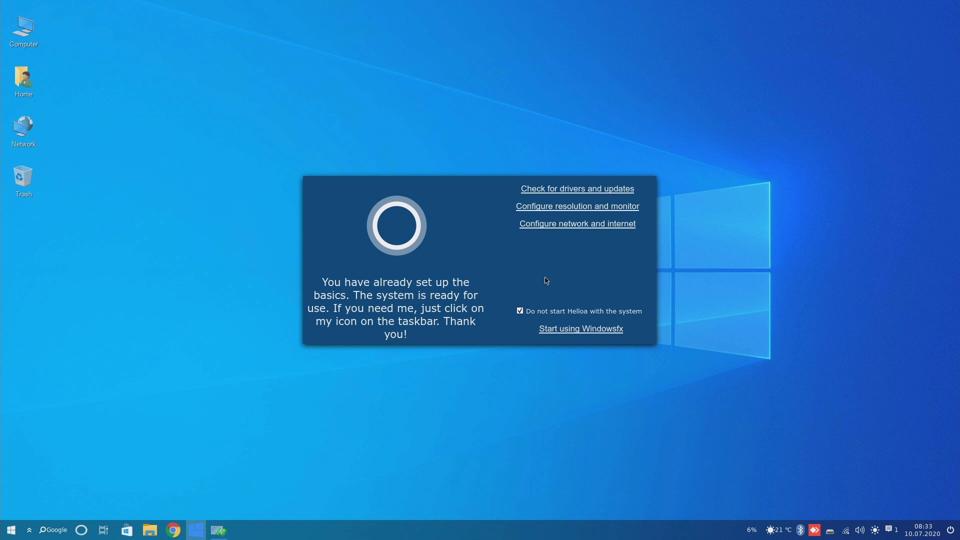Viewport: 960px width, 540px height.
Task: Open the Trash desktop icon
Action: click(x=23, y=177)
